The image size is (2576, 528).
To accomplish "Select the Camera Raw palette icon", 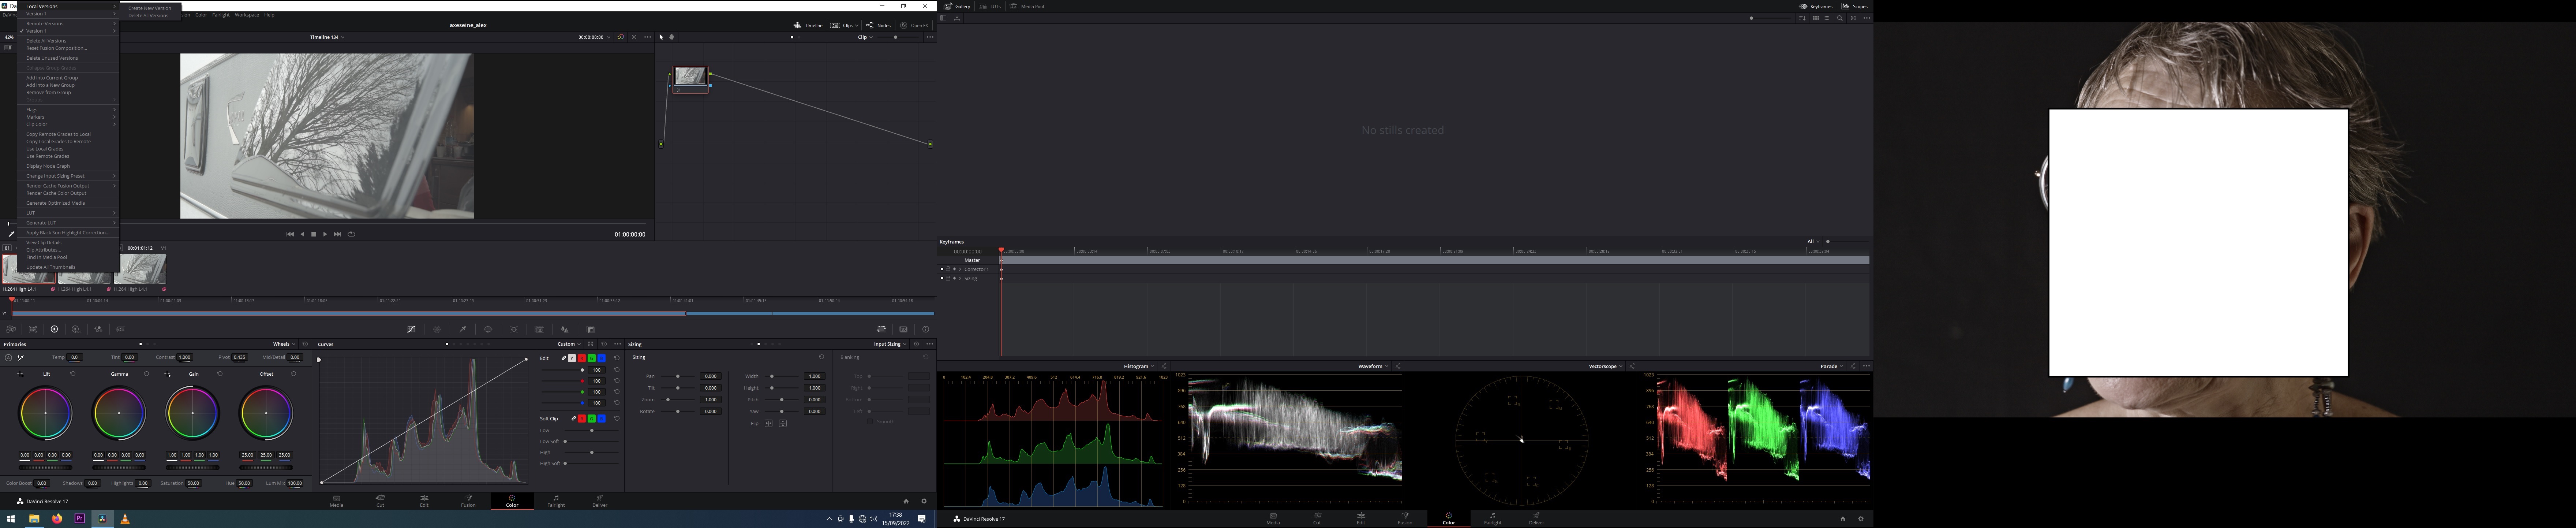I will (x=11, y=329).
